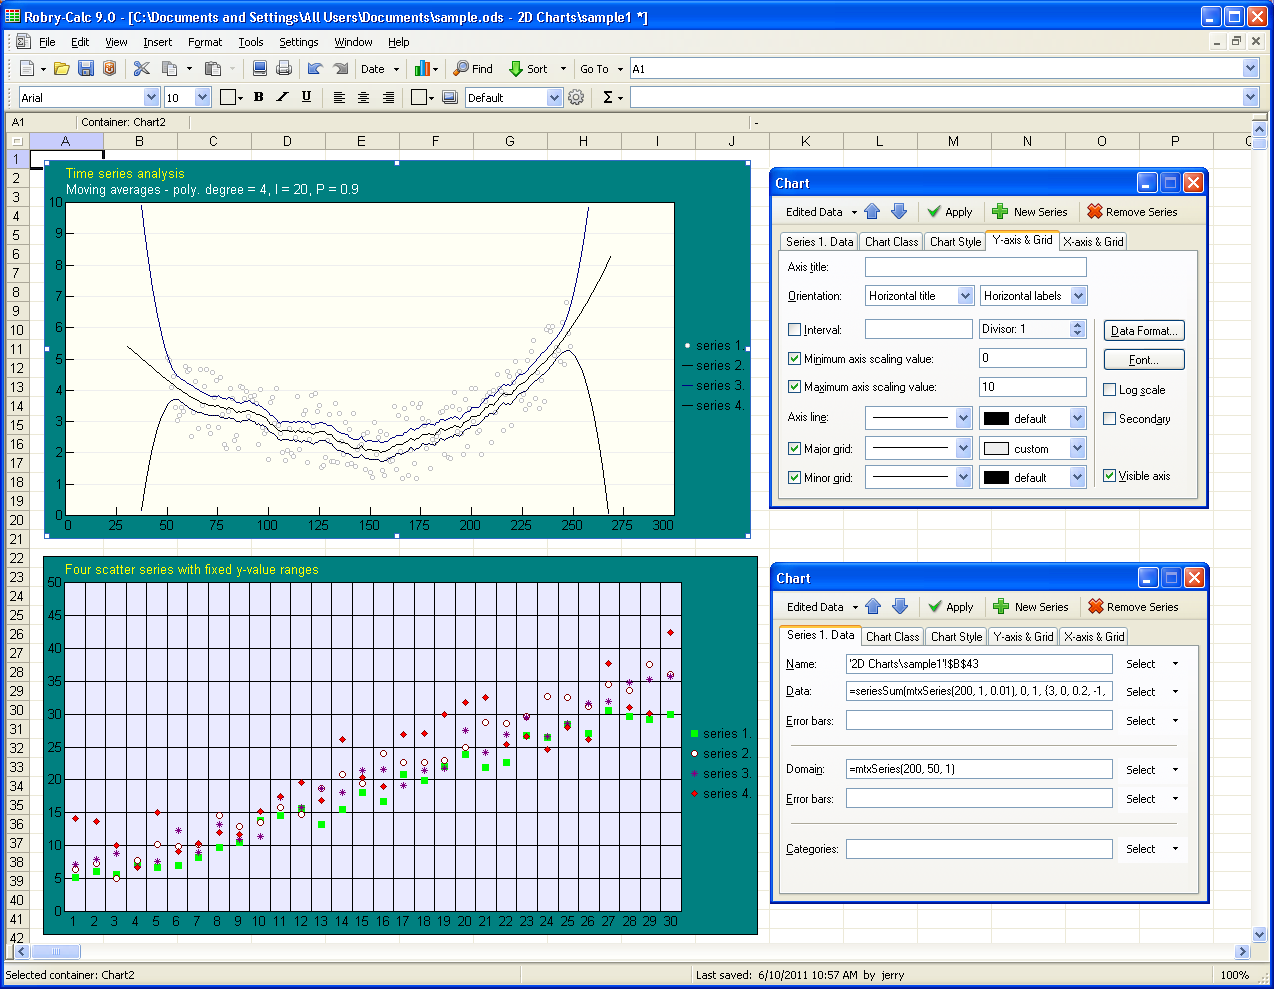Viewport: 1274px width, 989px height.
Task: Click Remove Series in the lower Chart panel
Action: [1133, 607]
